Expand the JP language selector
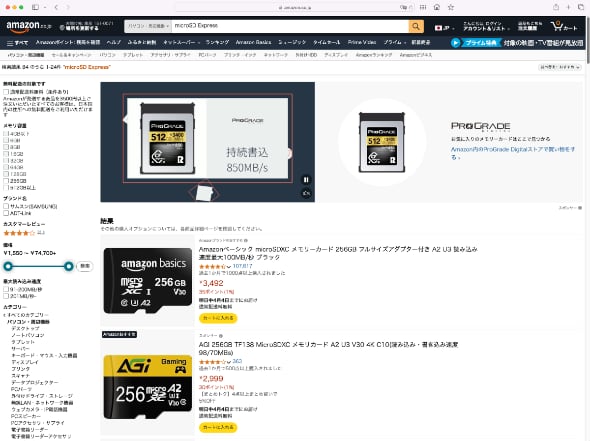 tap(444, 28)
